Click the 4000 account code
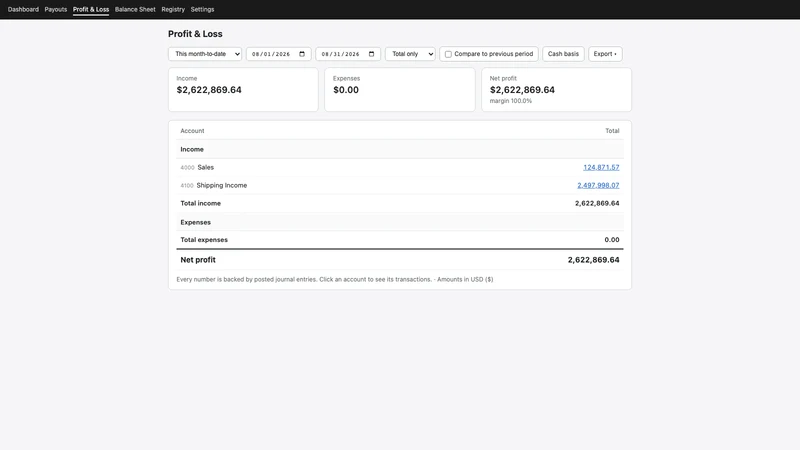Image resolution: width=800 pixels, height=450 pixels. click(x=187, y=168)
